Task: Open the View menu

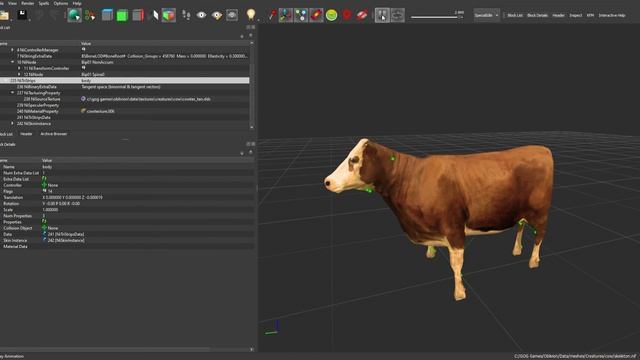Action: coord(13,3)
